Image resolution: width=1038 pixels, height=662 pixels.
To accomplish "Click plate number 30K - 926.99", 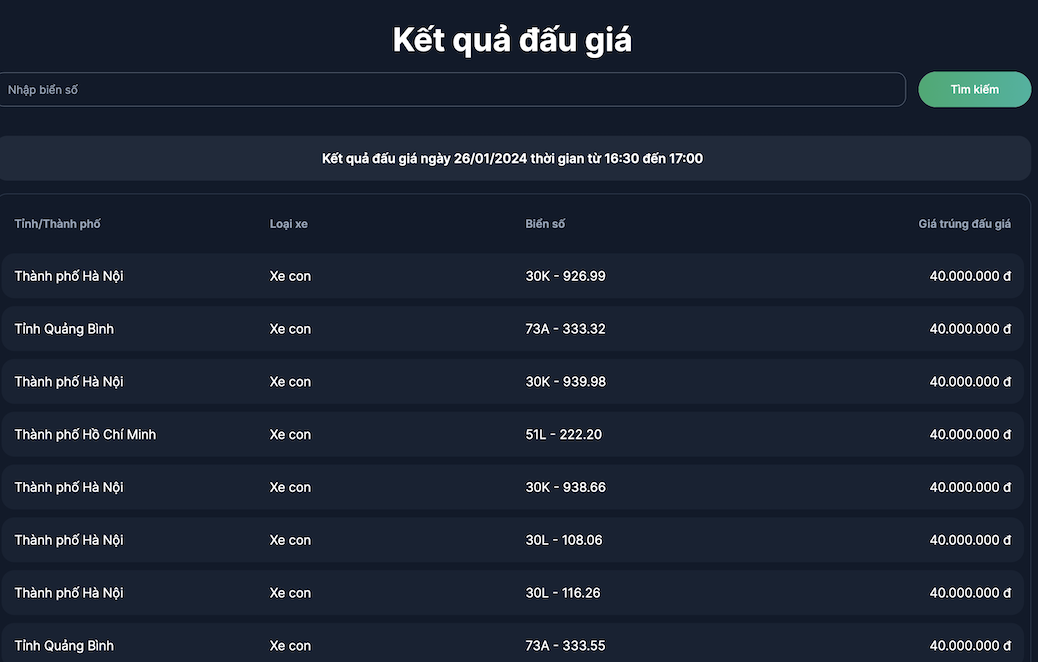I will pyautogui.click(x=565, y=276).
